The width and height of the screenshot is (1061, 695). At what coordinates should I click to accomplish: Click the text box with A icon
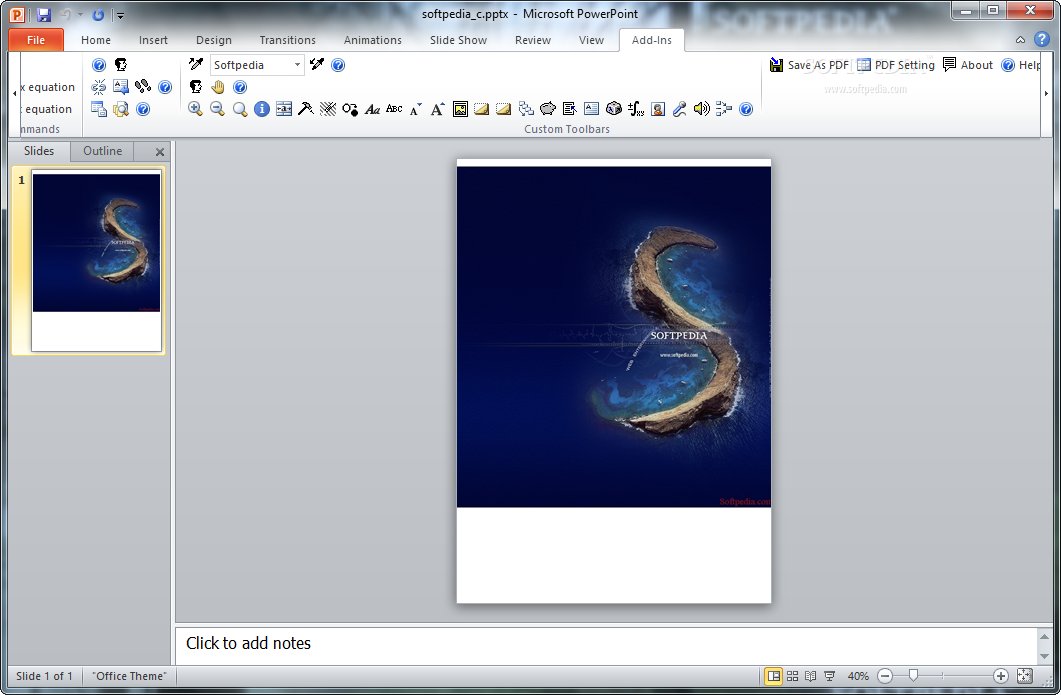(591, 109)
